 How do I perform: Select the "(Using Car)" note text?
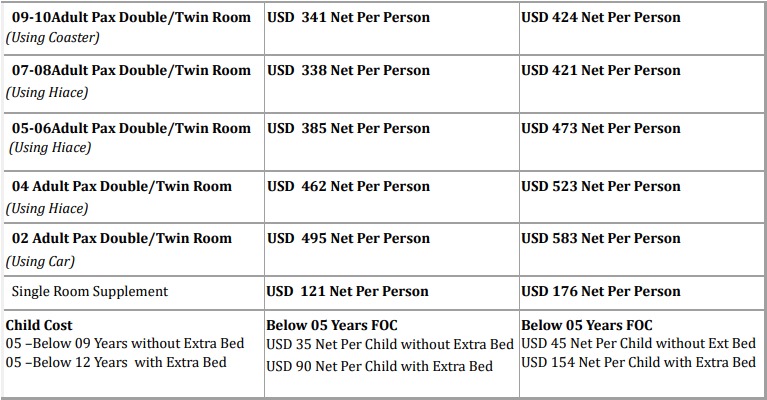click(40, 262)
